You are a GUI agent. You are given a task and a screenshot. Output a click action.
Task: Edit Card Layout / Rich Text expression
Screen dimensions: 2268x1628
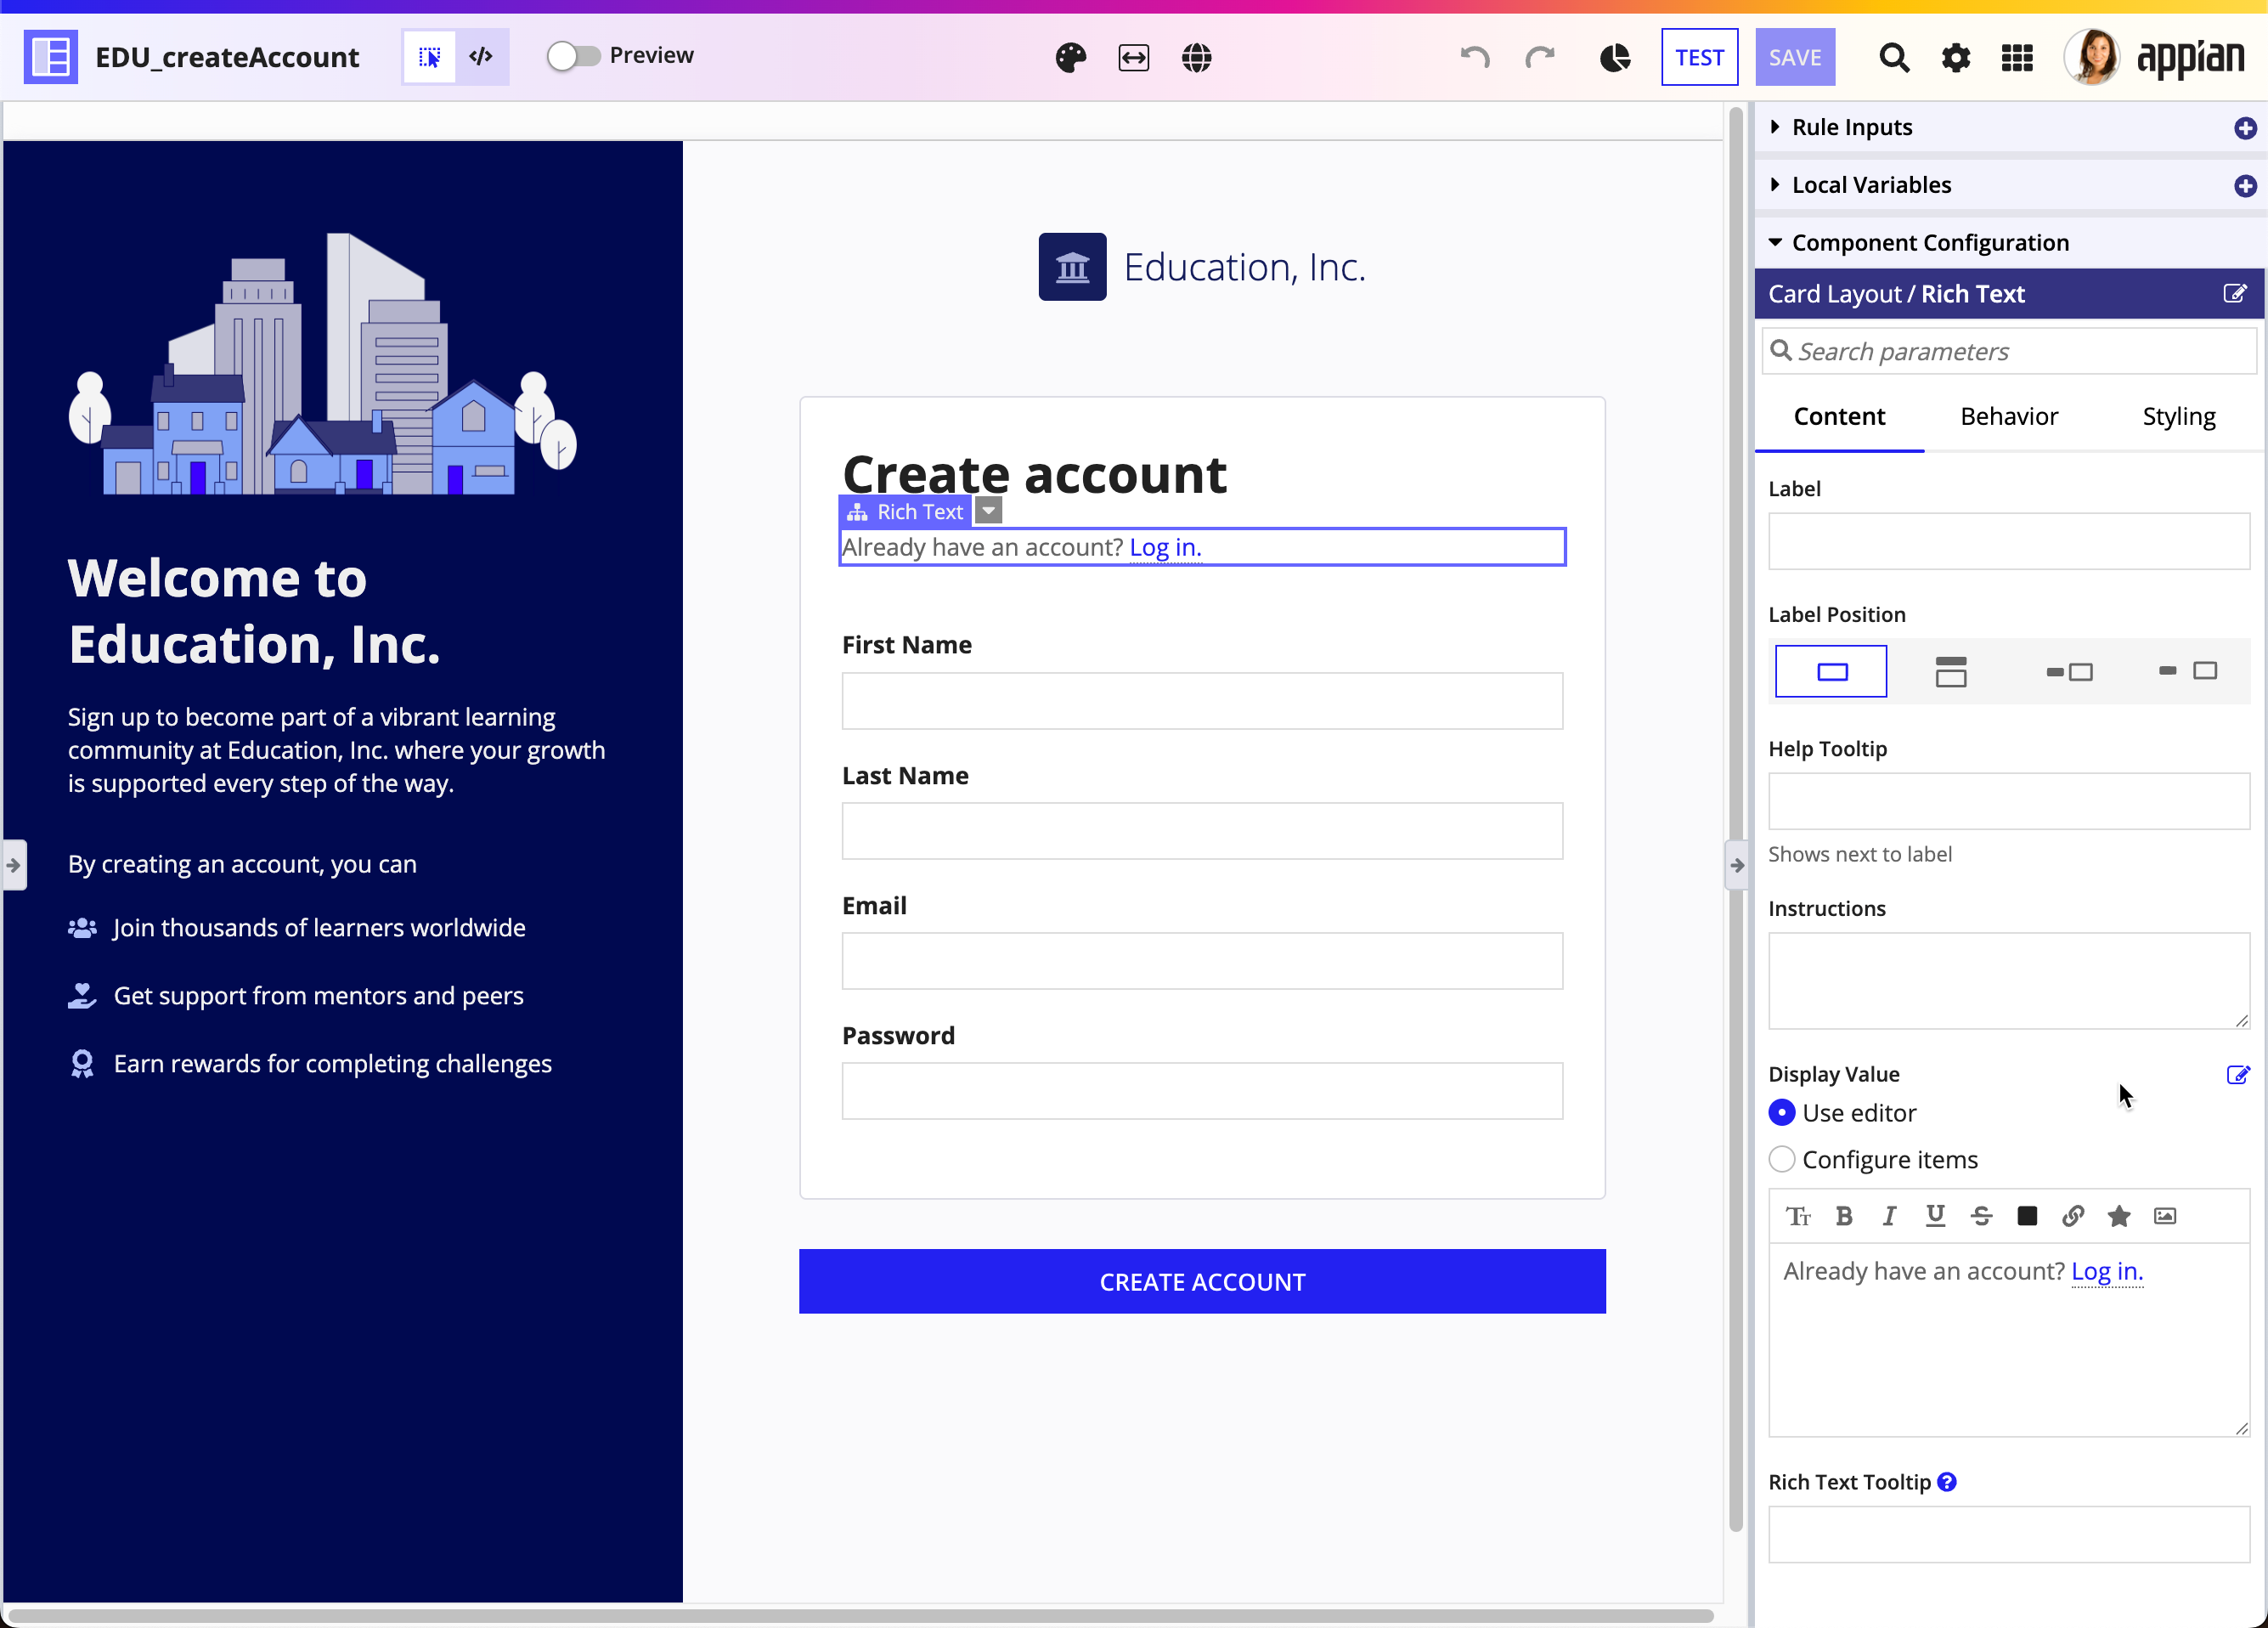[x=2234, y=293]
